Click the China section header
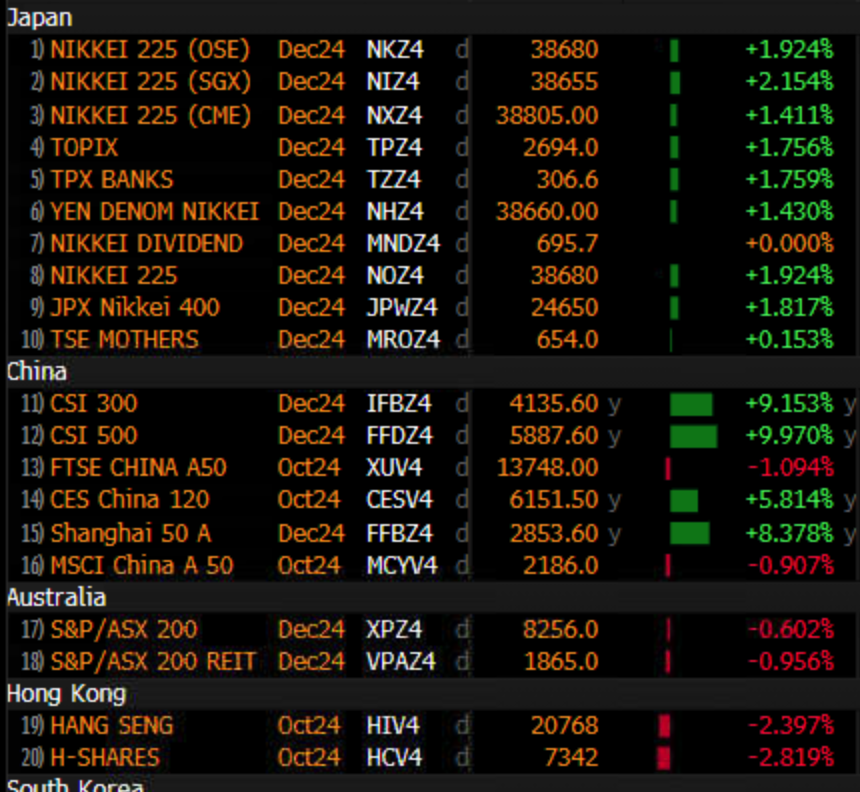Viewport: 860px width, 792px height. (37, 372)
